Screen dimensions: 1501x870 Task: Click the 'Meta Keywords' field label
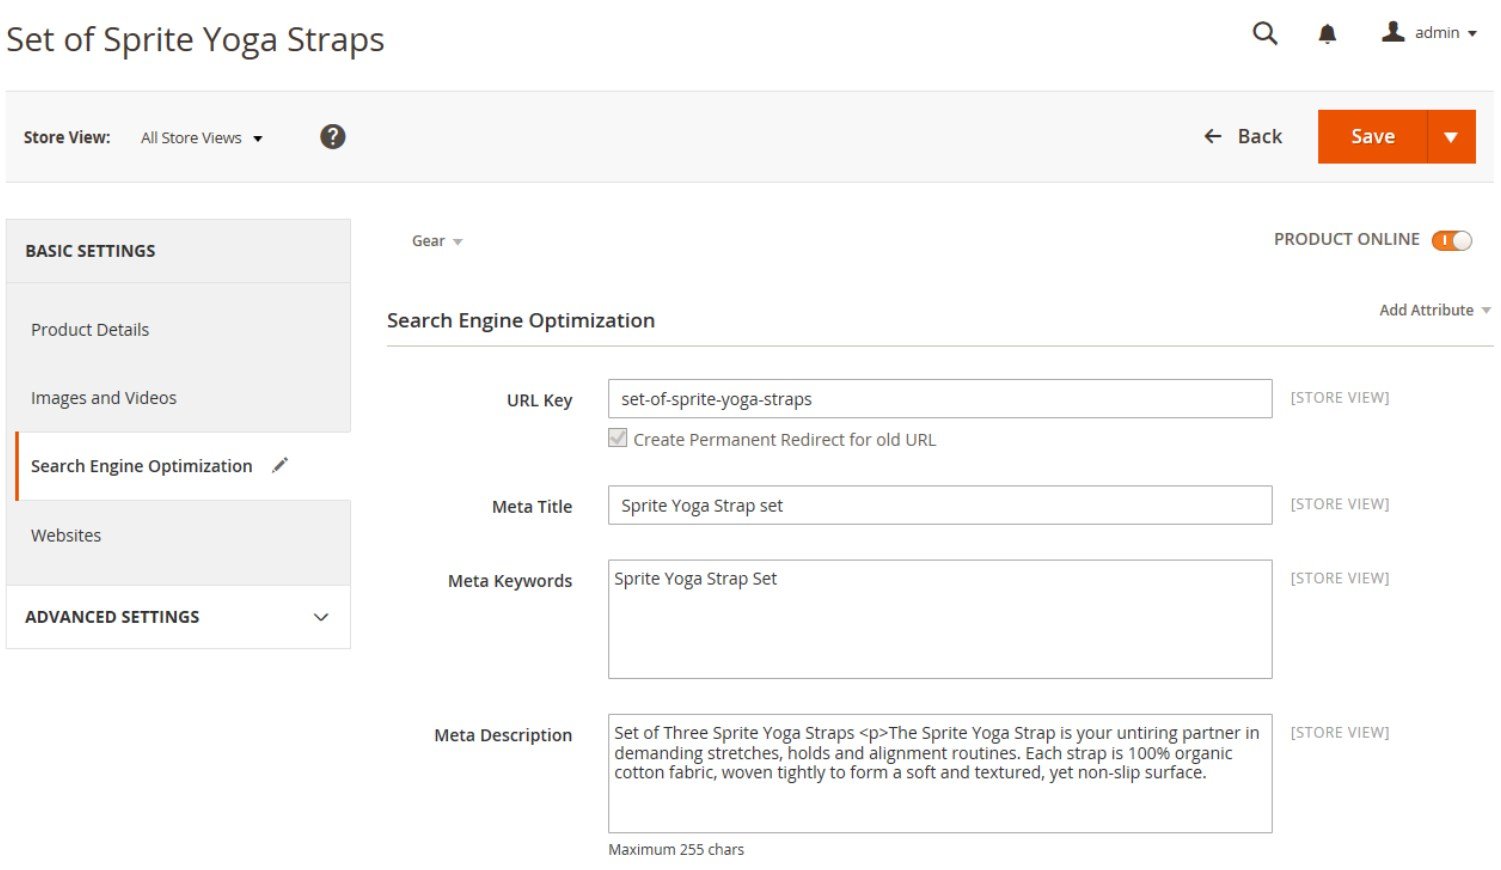[x=510, y=581]
